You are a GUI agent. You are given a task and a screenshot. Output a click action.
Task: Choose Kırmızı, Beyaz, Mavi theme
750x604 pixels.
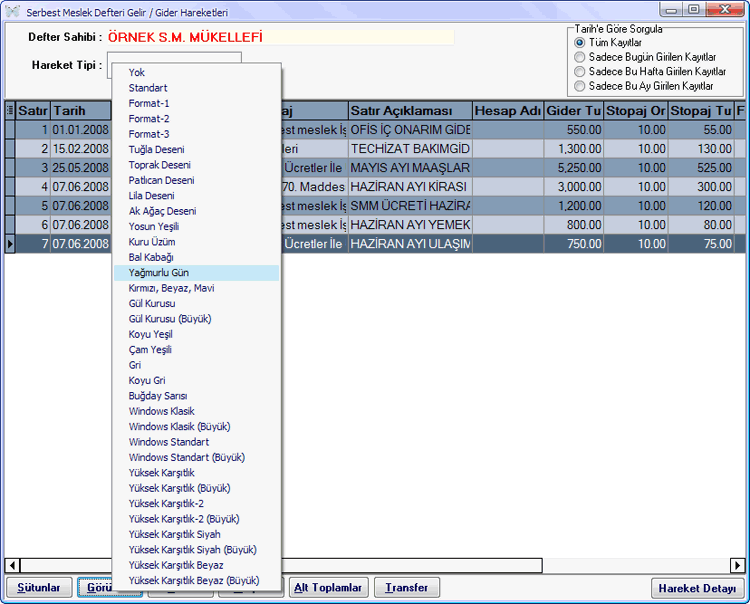pyautogui.click(x=197, y=288)
